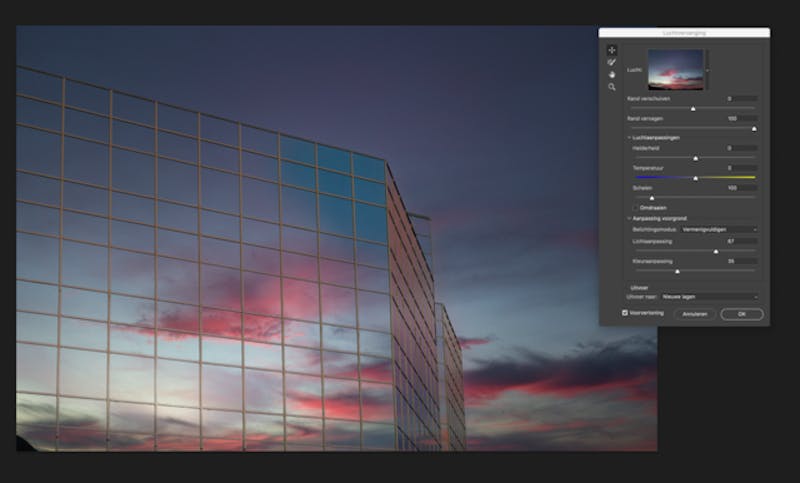
Task: Open the Belichtingsmodus dropdown
Action: pos(719,230)
